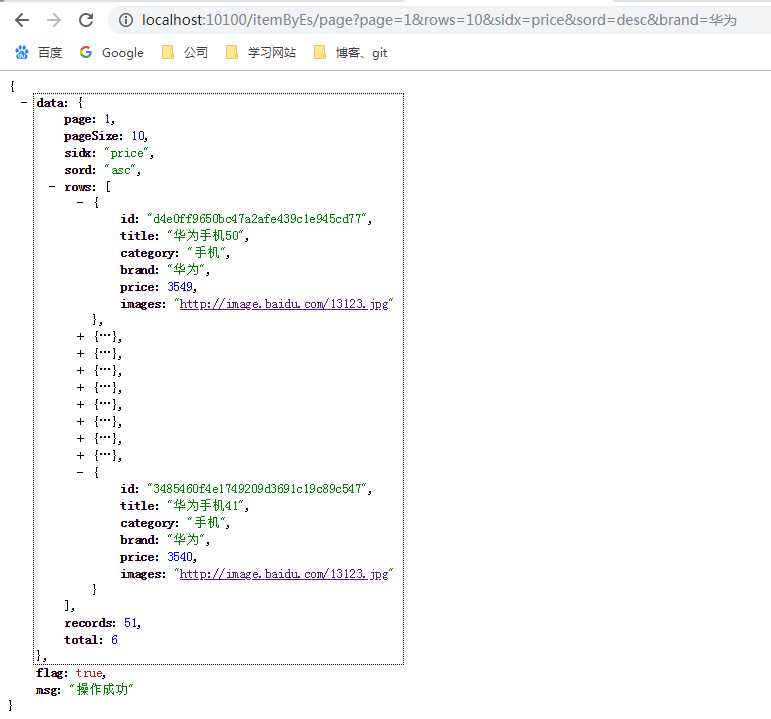Screen dimensions: 771x719
Task: Collapse the data object
Action: pyautogui.click(x=23, y=103)
